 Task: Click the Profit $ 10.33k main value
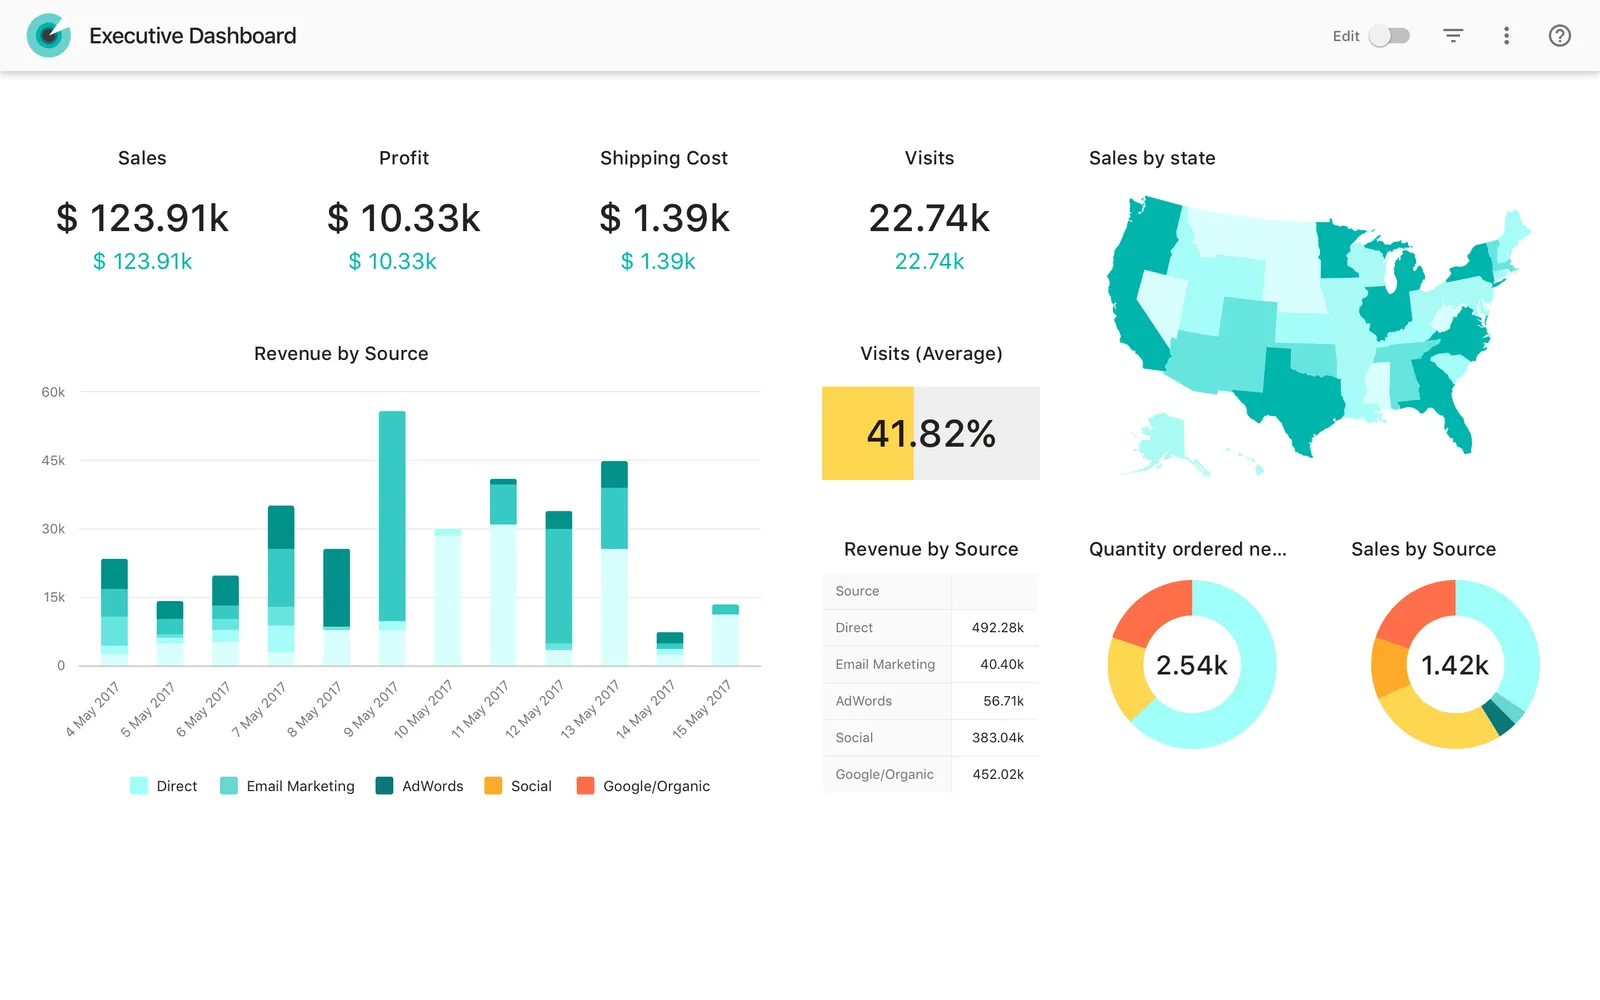click(404, 218)
